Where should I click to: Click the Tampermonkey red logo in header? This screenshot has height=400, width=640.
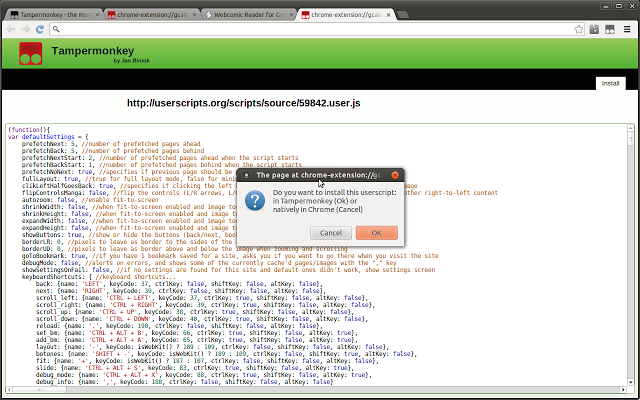(x=31, y=53)
